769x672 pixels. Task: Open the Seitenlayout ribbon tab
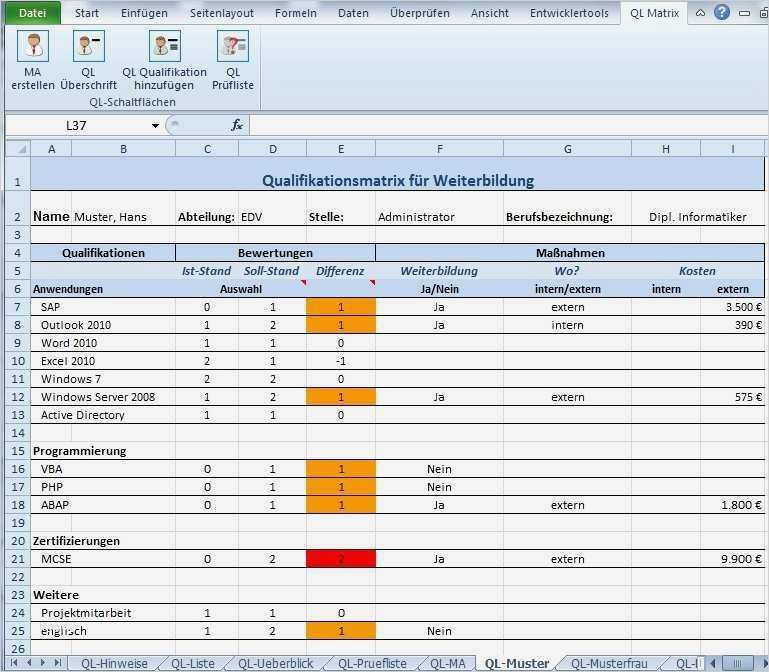point(222,13)
